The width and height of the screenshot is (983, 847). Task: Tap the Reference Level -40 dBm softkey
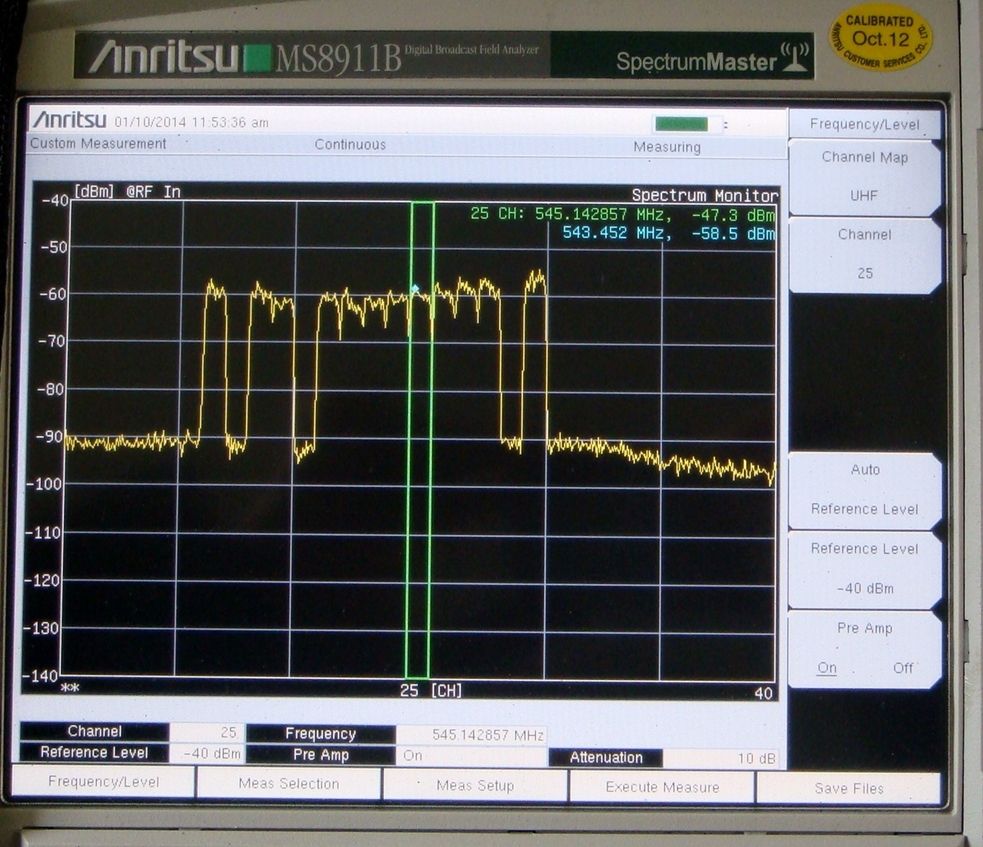865,569
